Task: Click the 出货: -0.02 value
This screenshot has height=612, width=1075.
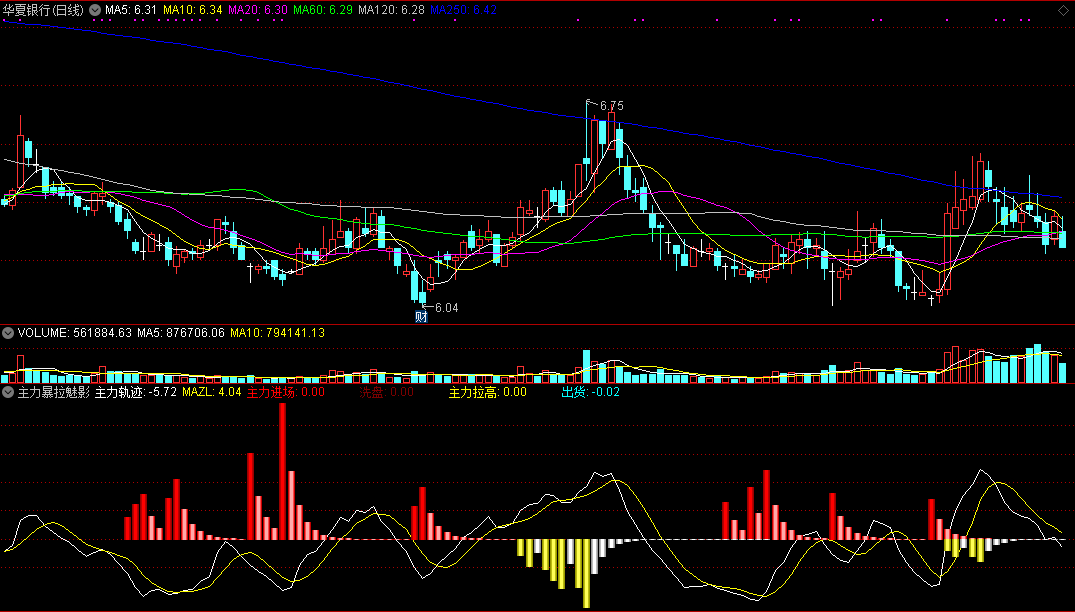Action: pos(590,392)
